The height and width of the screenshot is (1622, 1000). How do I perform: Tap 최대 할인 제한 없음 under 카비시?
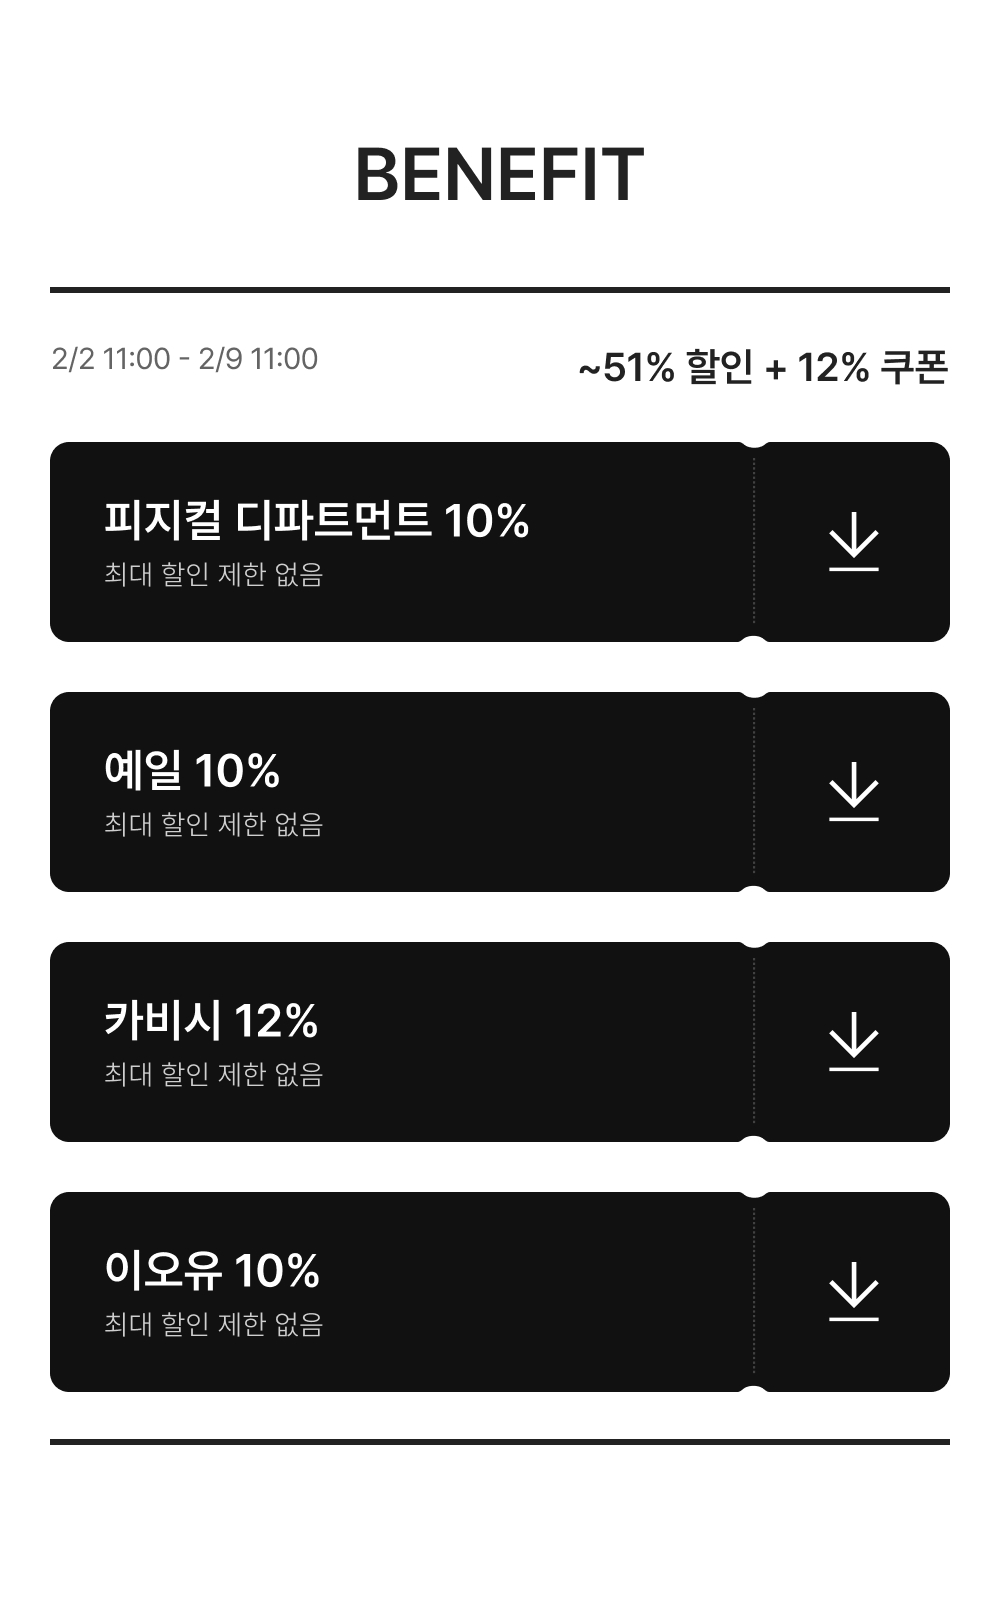point(213,1075)
